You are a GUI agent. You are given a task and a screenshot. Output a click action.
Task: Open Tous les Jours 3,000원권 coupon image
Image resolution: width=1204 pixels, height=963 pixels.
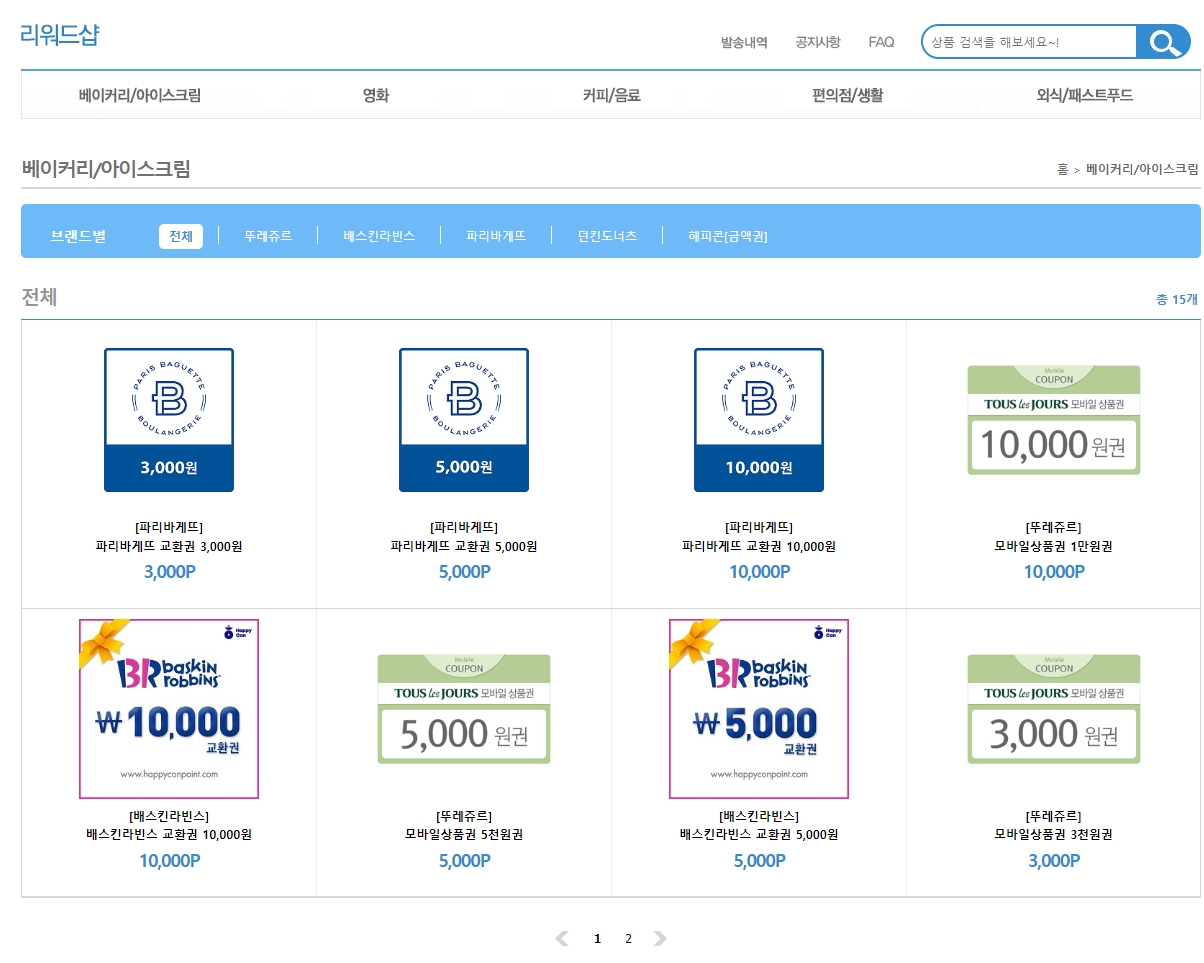(x=1054, y=709)
